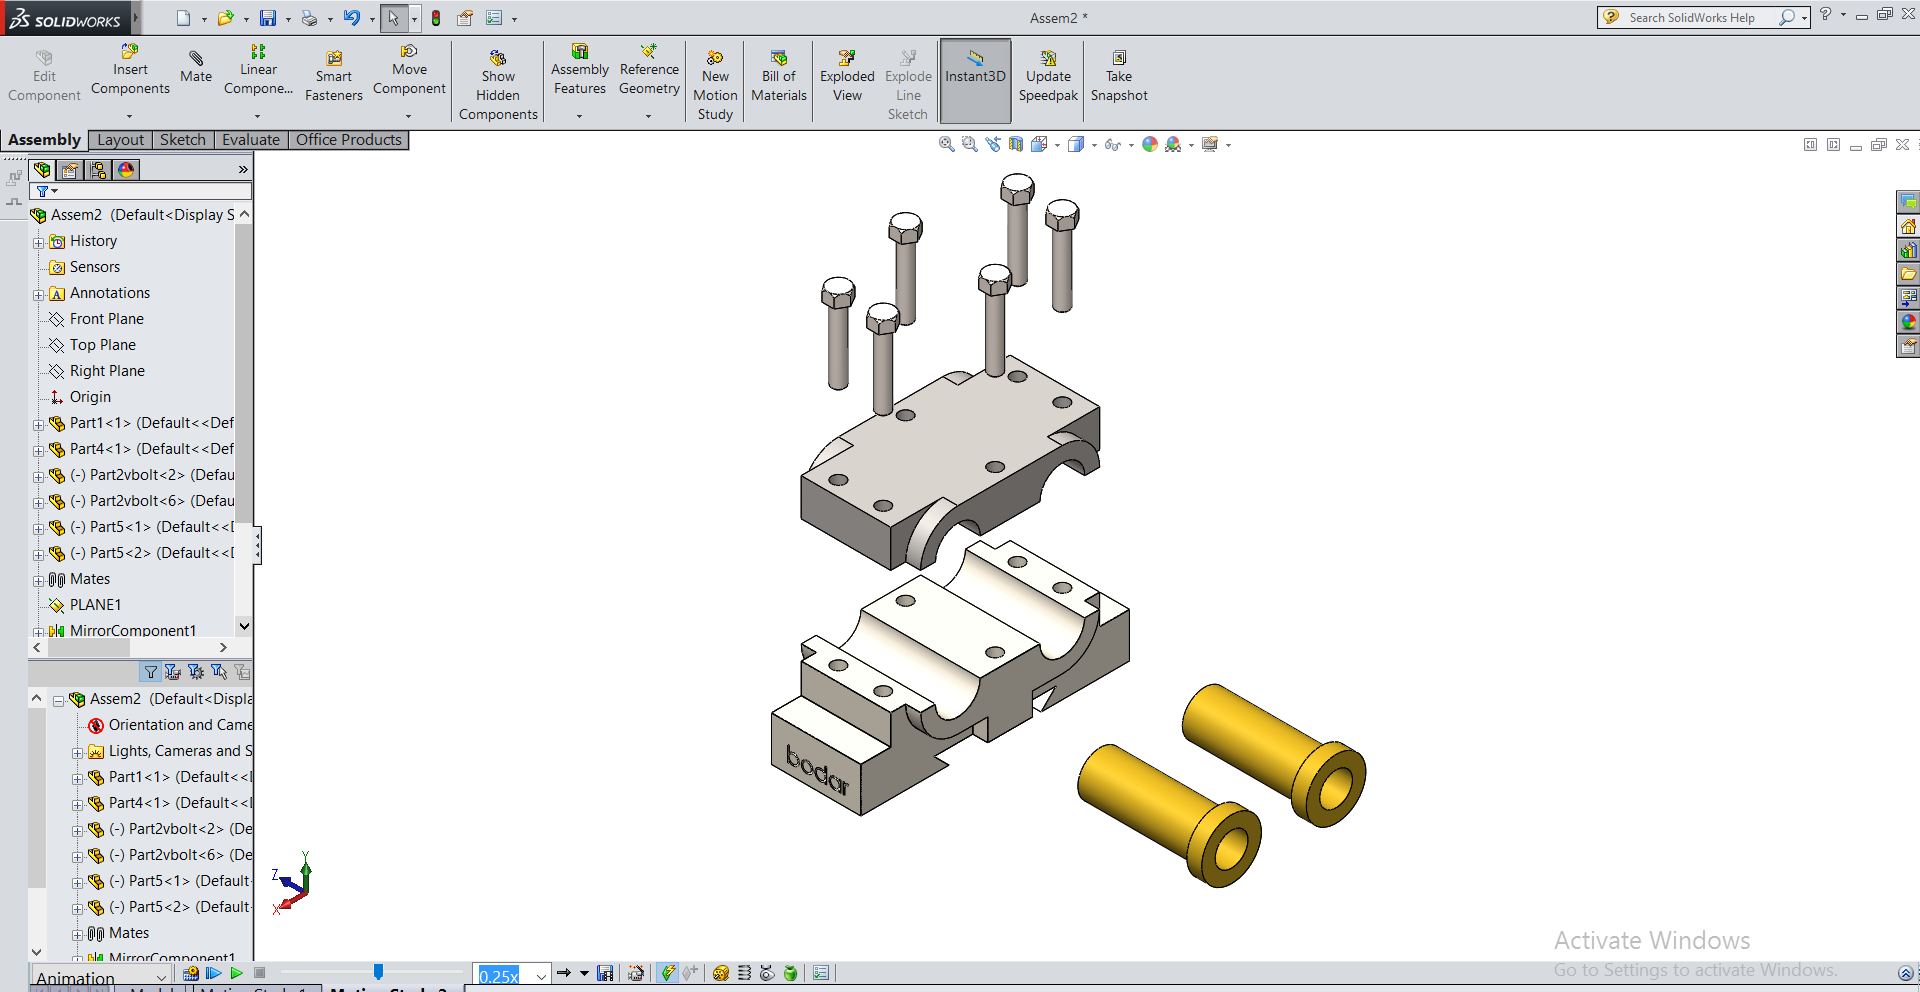Expand the Annotations tree node
Screen dimensions: 1920x992
pyautogui.click(x=39, y=294)
